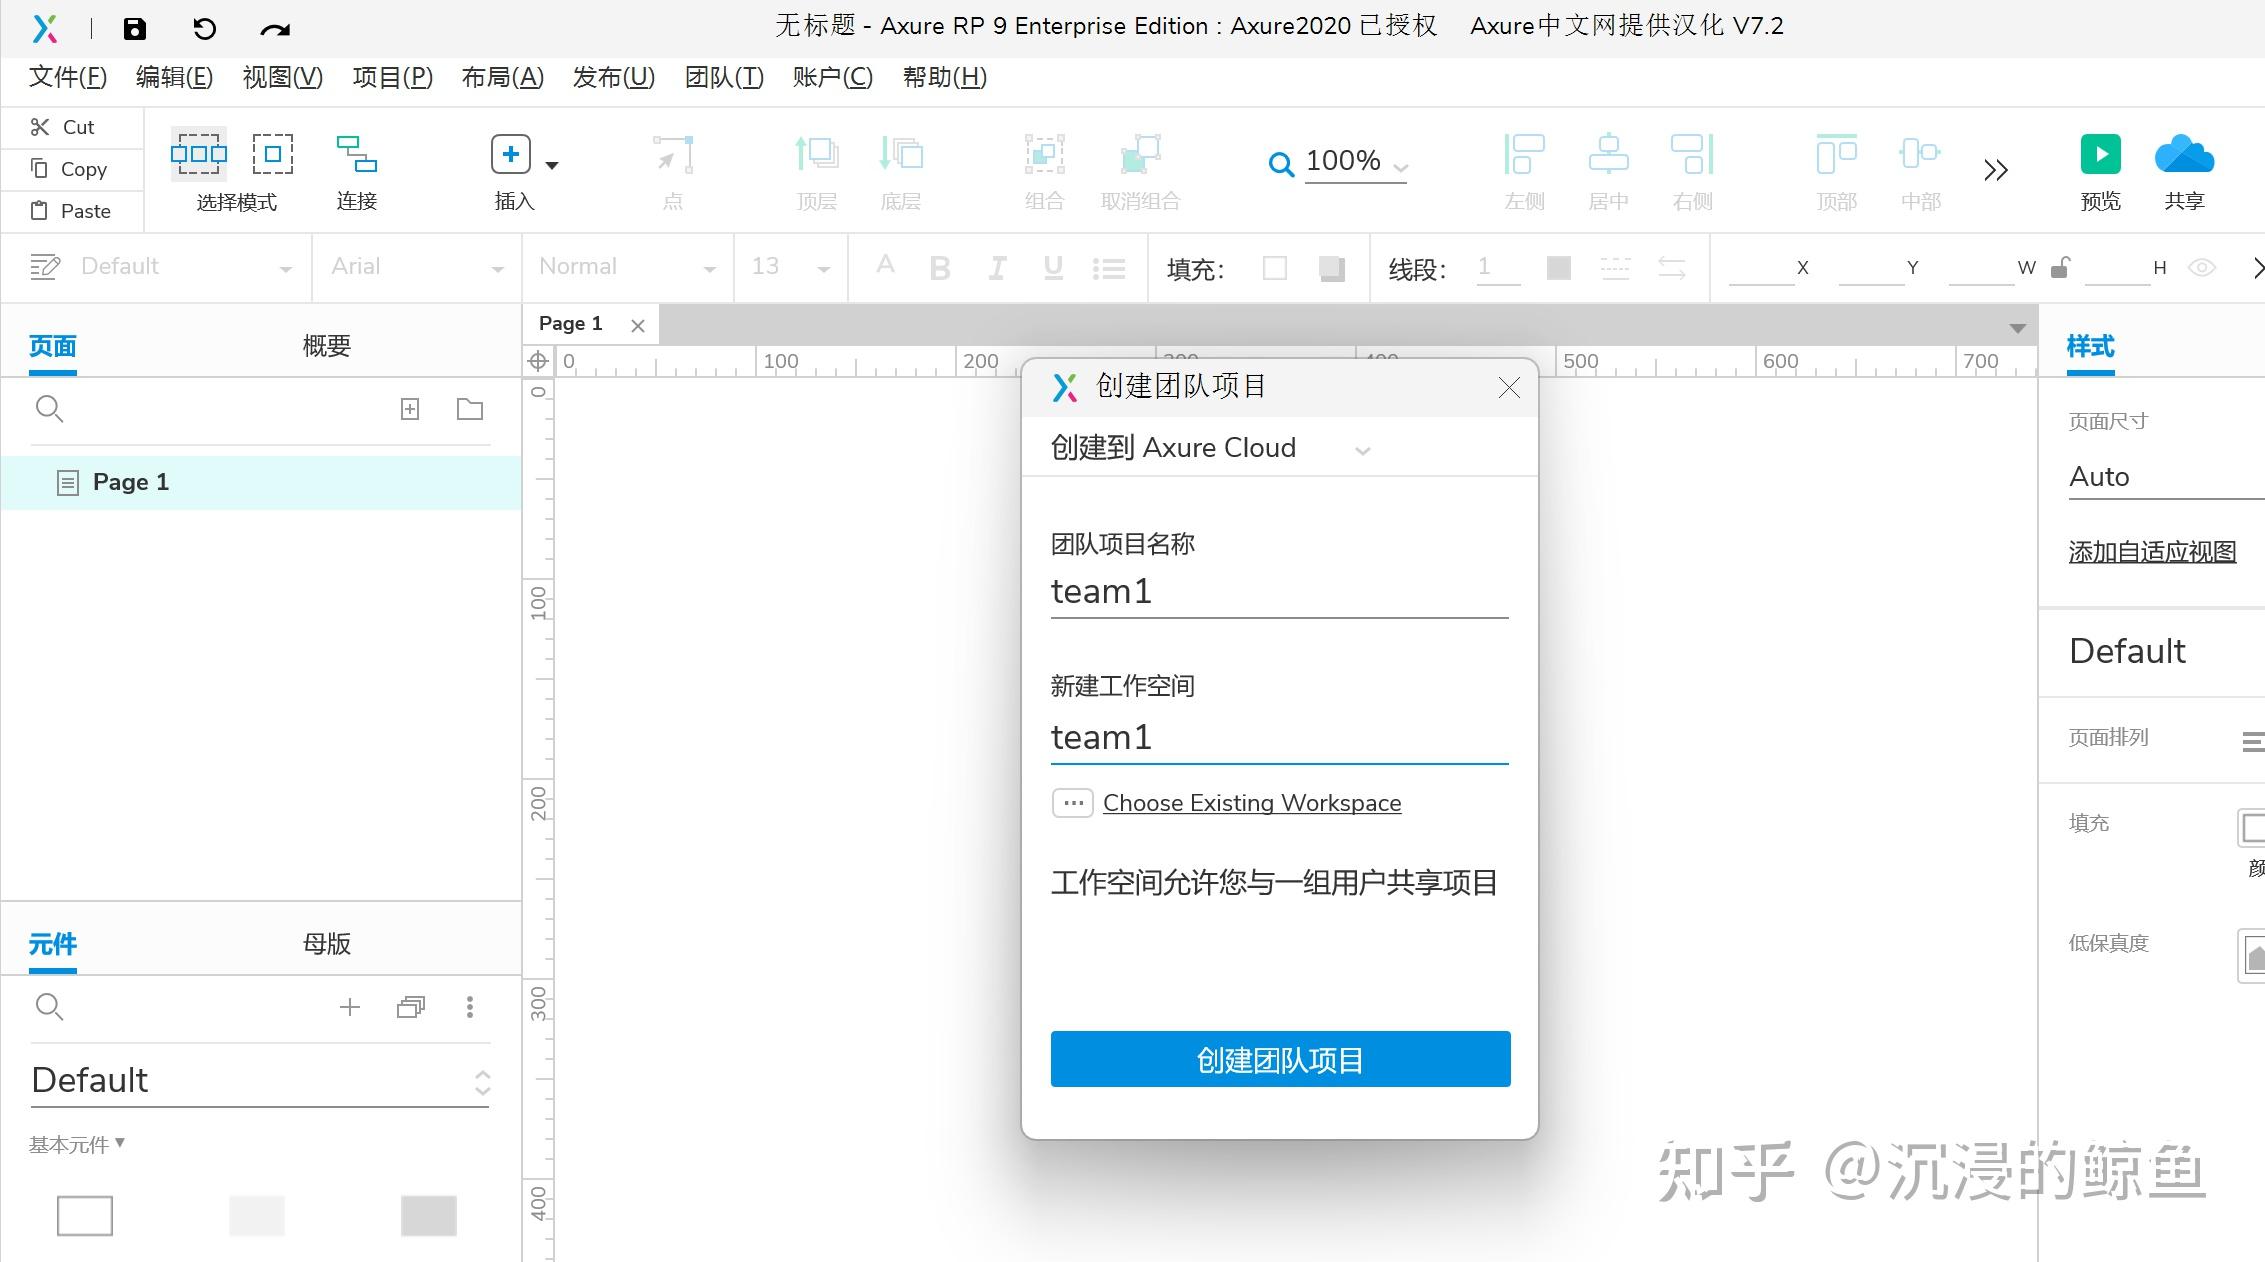Open the 团队 menu

[x=722, y=77]
